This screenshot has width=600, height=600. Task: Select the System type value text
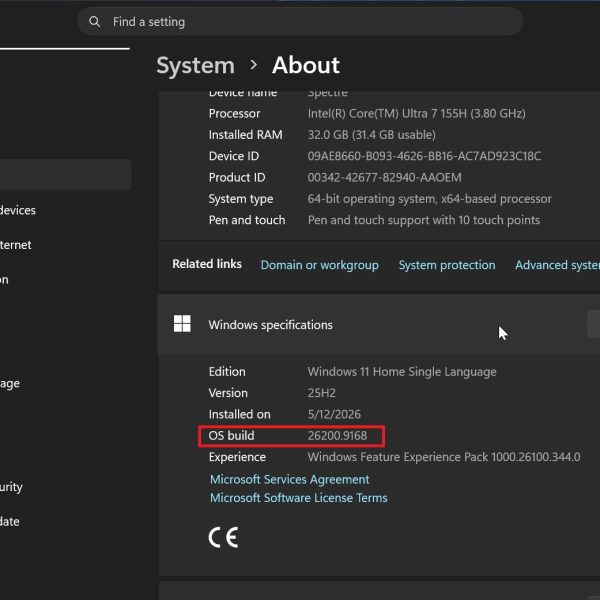tap(429, 199)
